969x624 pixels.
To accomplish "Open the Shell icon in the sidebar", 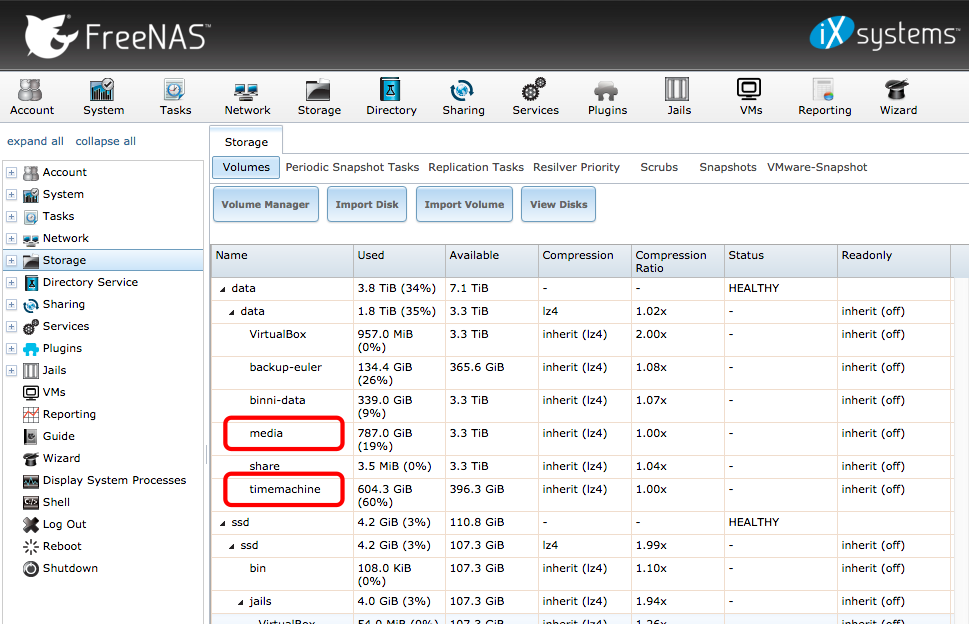I will coord(30,502).
